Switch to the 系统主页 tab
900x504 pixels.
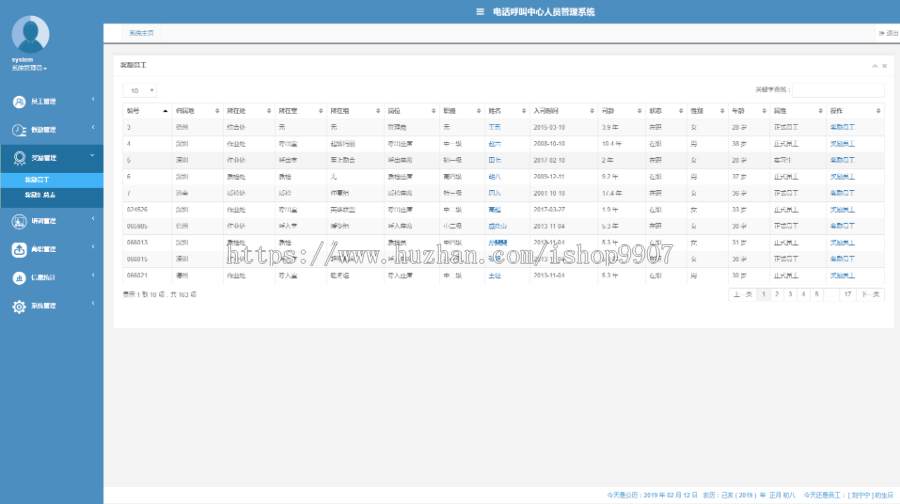tap(141, 33)
